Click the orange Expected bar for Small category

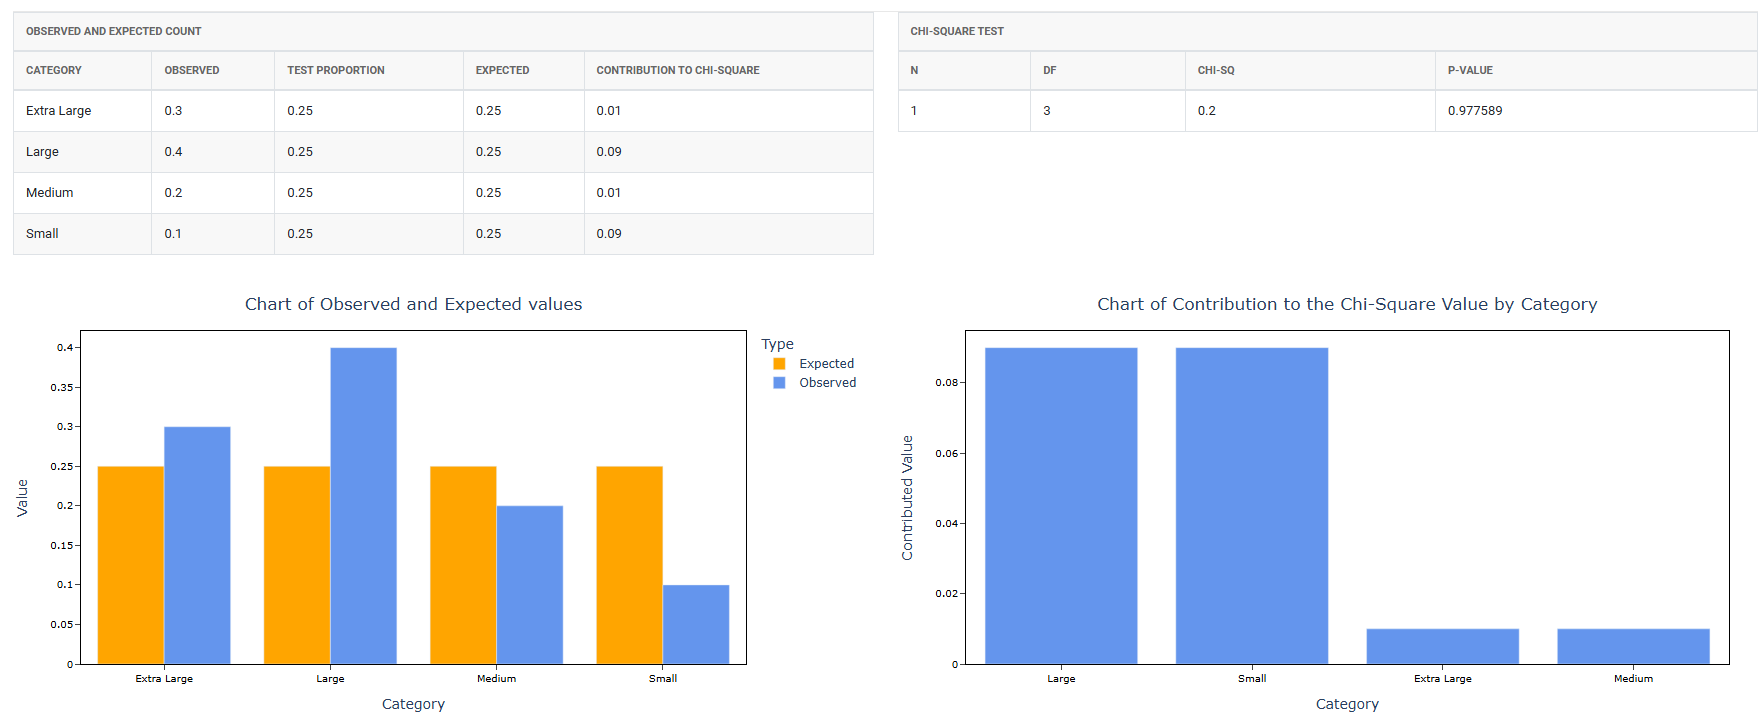(629, 565)
